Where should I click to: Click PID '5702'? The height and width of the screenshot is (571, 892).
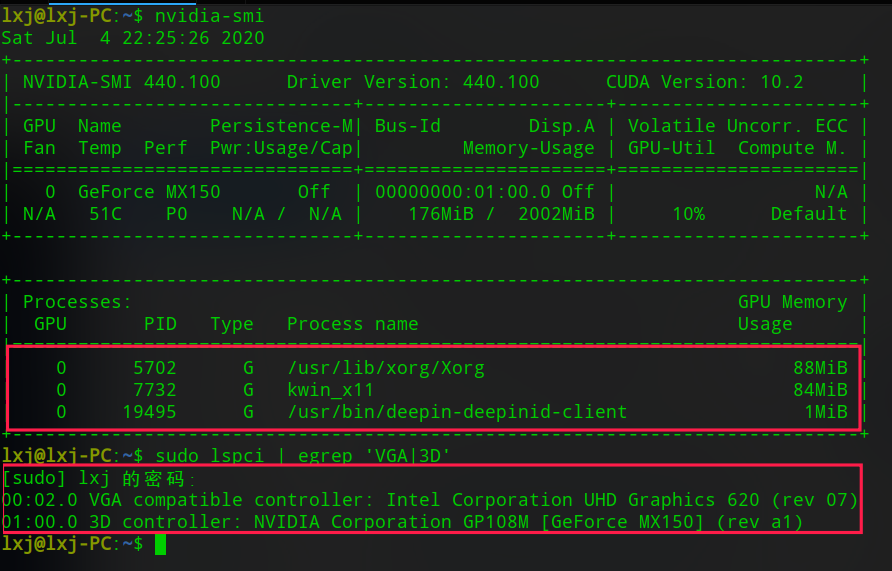click(155, 367)
